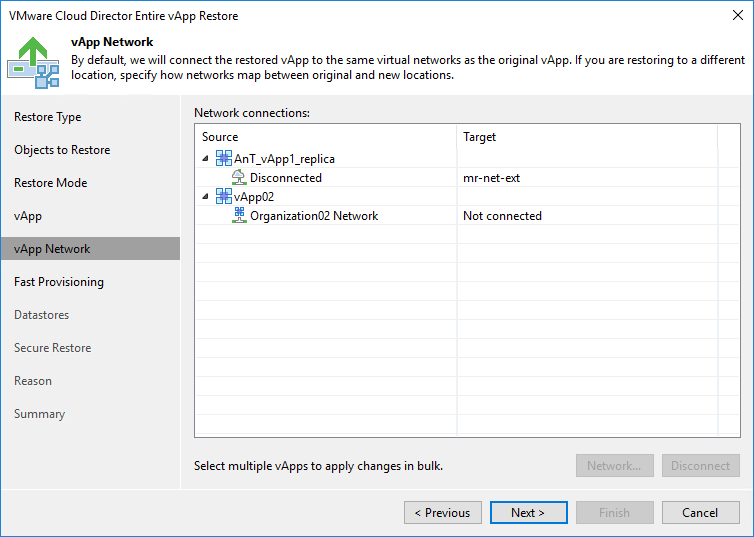
Task: Click the vApp restore wizard header icon
Action: (33, 62)
